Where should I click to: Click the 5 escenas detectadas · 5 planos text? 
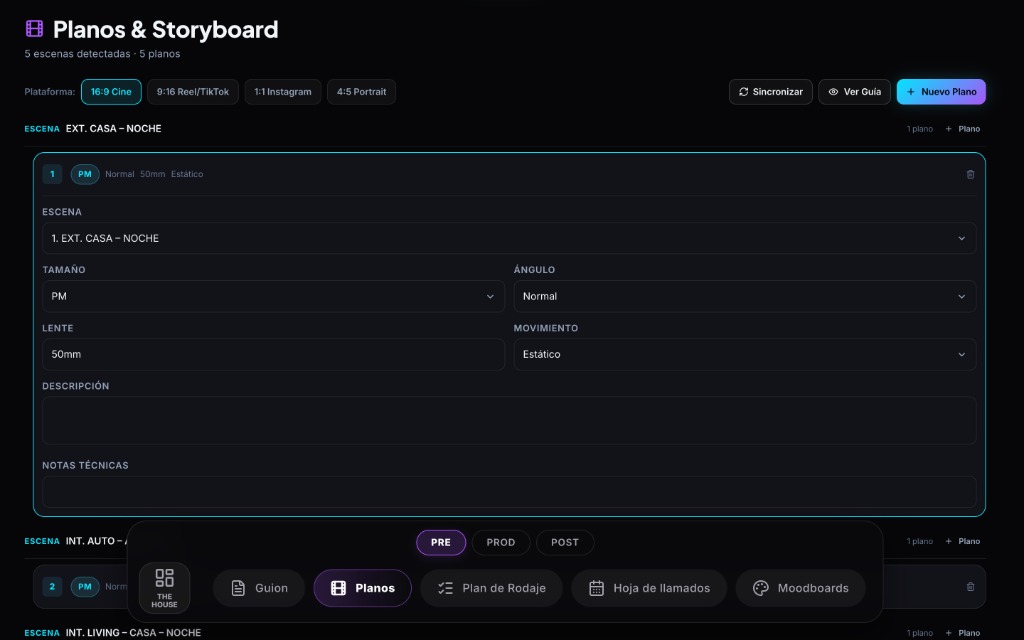(x=103, y=54)
